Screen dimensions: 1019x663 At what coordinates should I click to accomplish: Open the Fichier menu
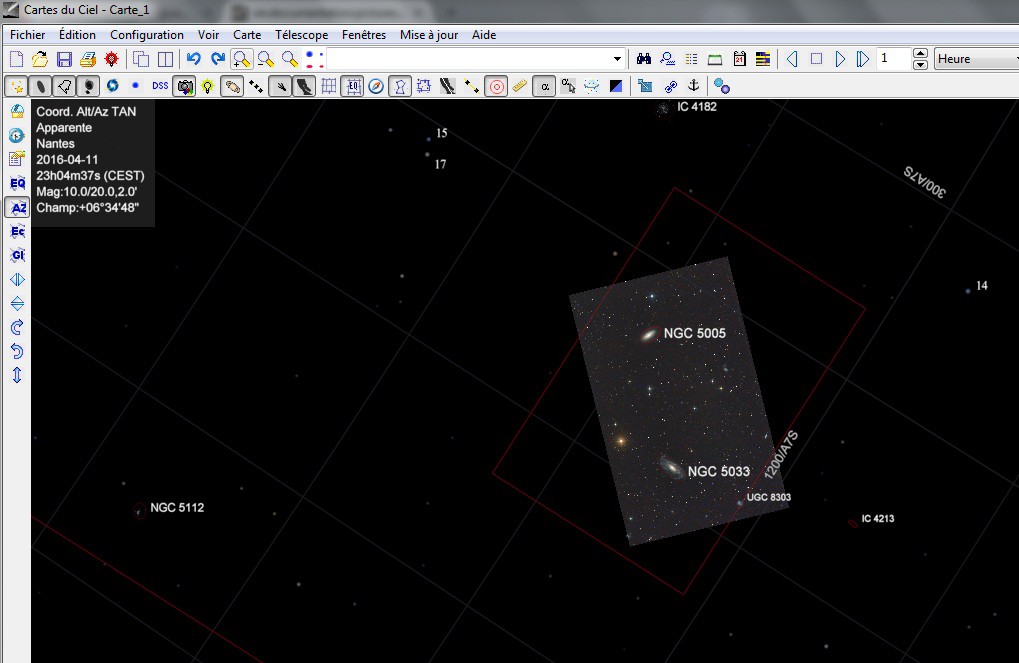[28, 35]
